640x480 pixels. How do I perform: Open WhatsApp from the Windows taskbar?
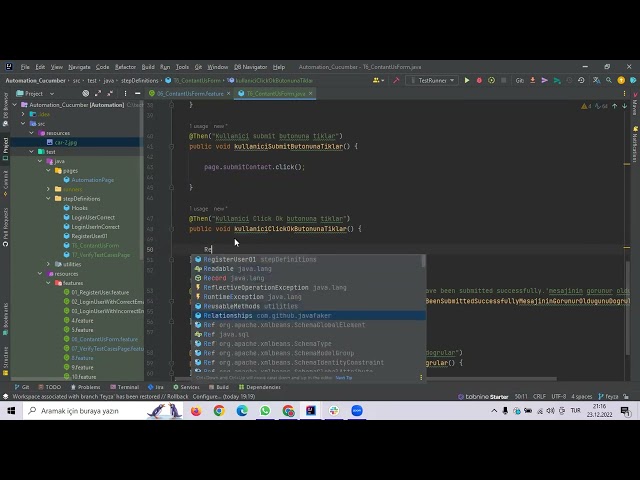click(265, 411)
